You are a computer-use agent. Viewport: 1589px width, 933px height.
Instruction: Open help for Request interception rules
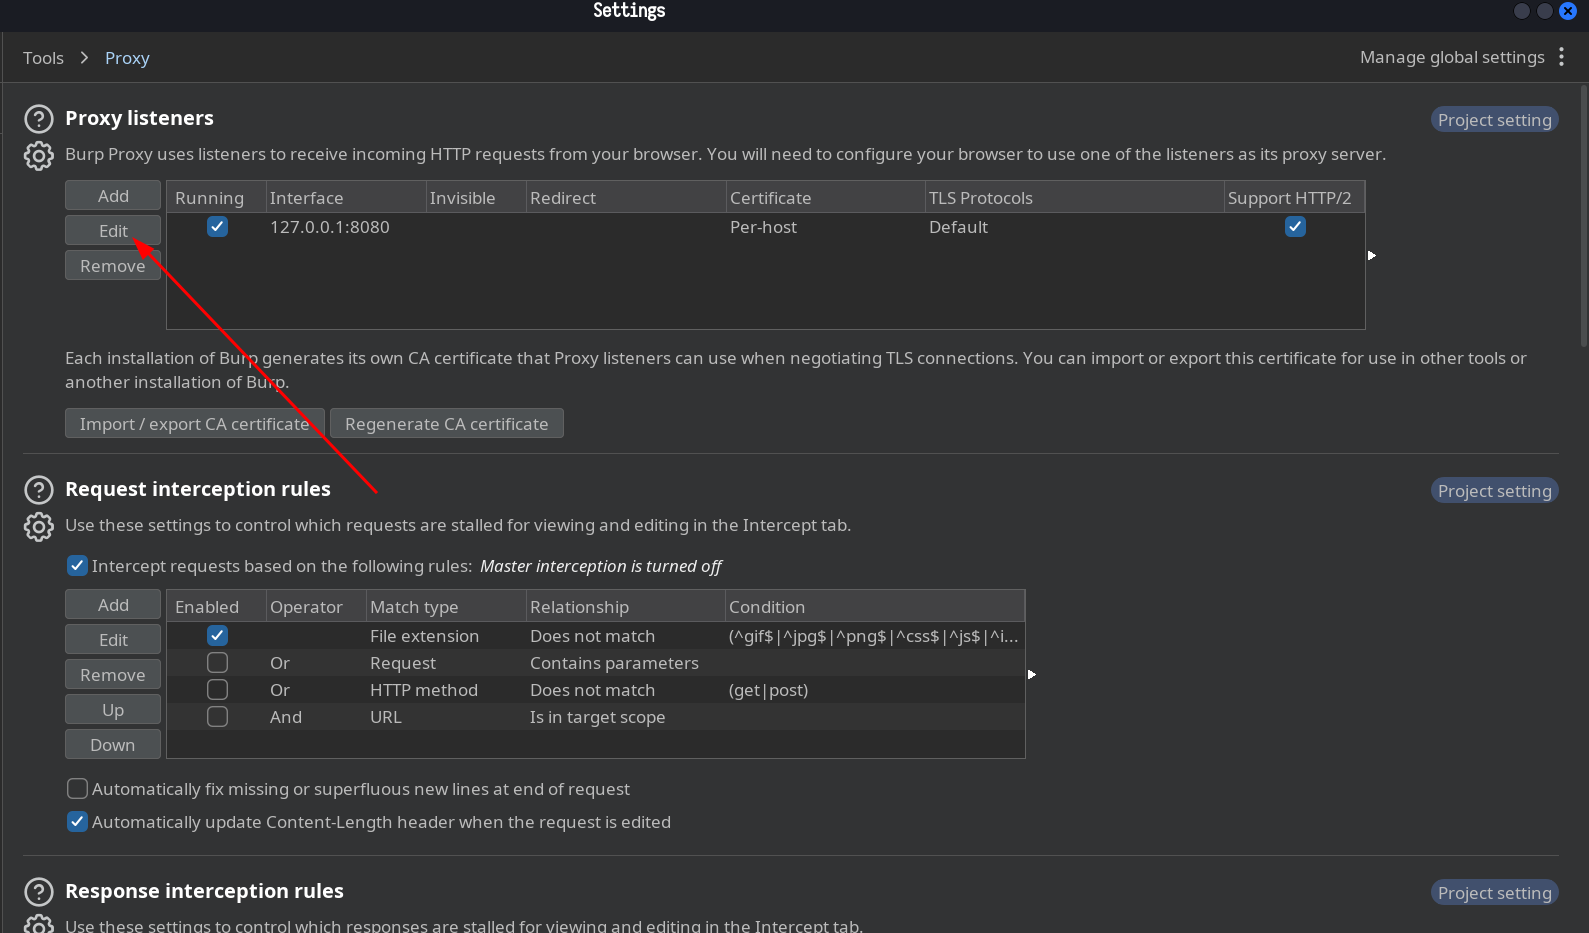coord(38,490)
